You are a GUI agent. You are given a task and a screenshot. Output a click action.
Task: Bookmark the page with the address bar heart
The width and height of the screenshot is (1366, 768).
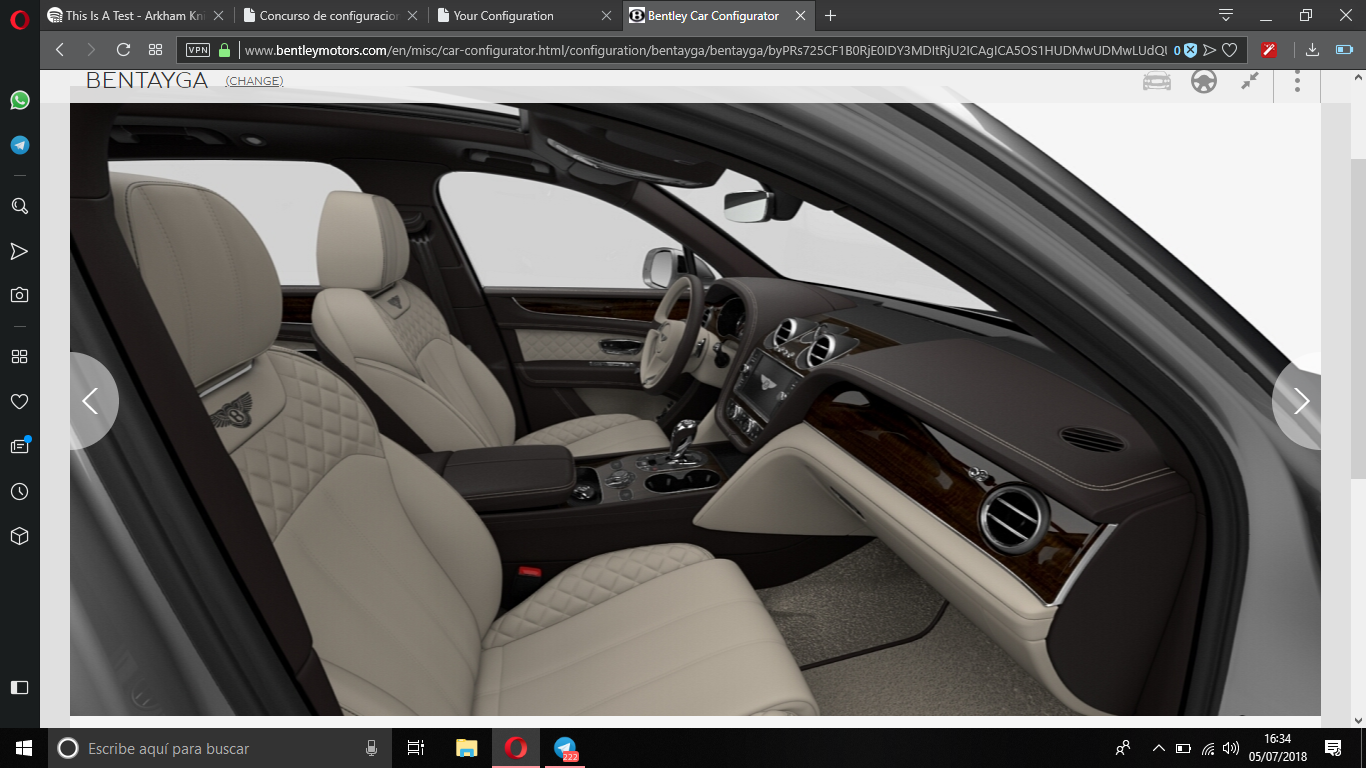pos(1230,50)
